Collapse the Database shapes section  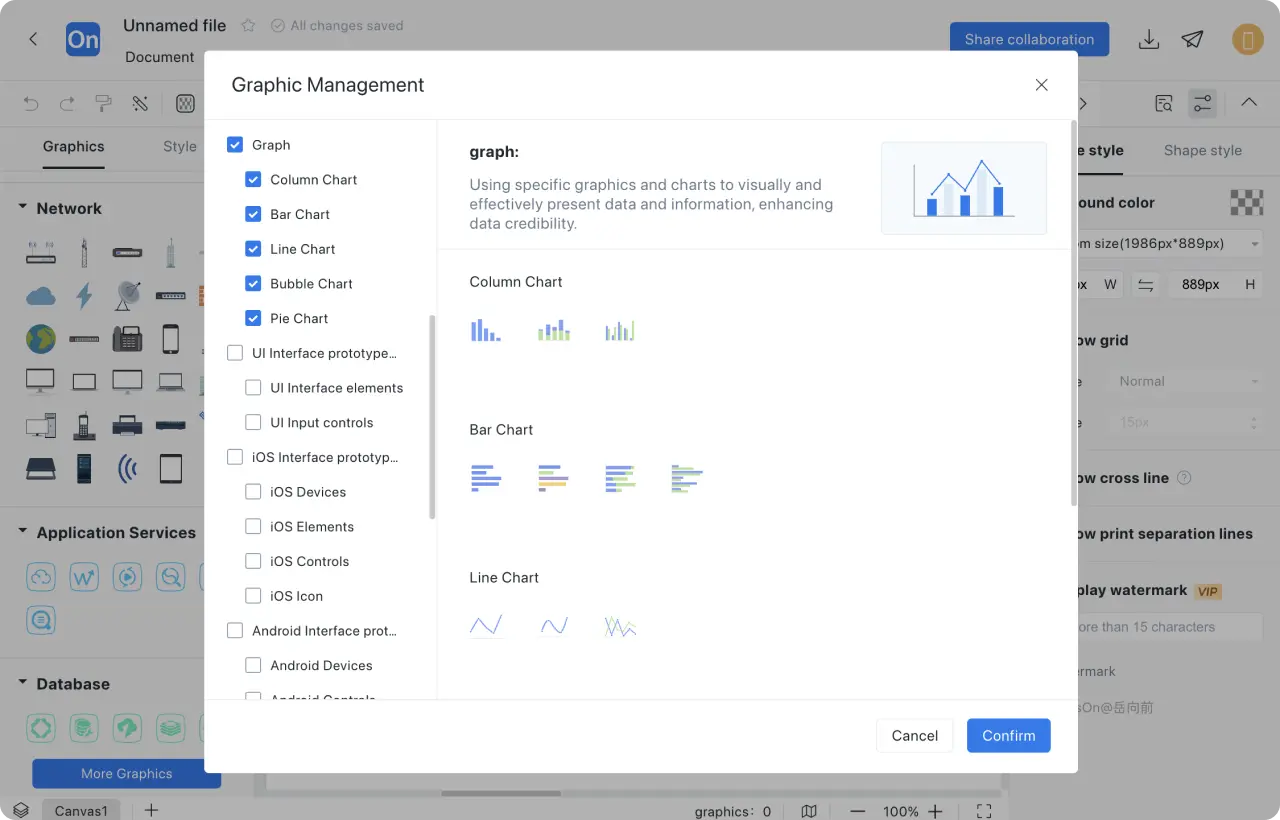pyautogui.click(x=22, y=683)
